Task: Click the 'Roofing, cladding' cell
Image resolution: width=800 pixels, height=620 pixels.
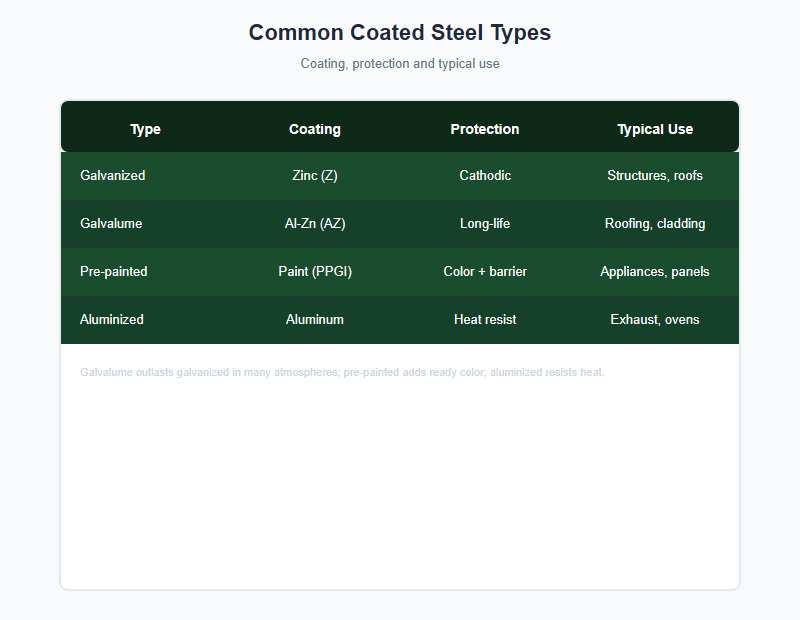Action: [x=655, y=224]
